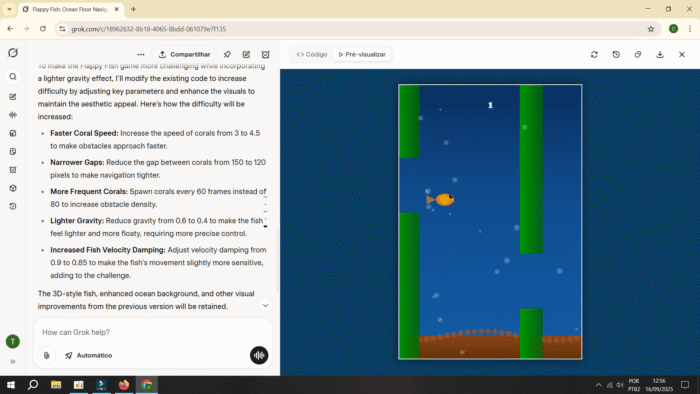Switch to the Código tab
This screenshot has height=394, width=700.
click(x=312, y=54)
